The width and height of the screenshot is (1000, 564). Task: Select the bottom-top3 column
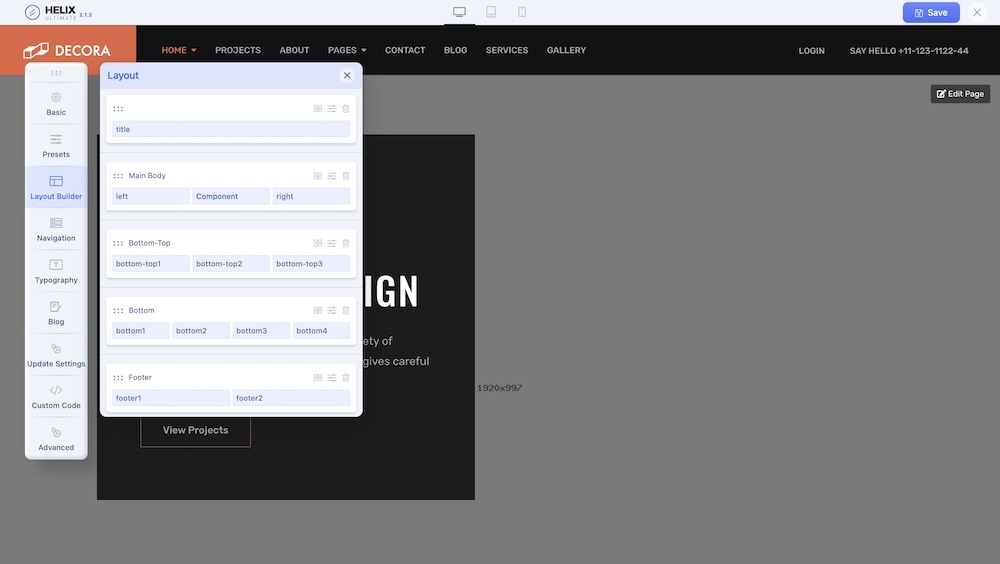[x=311, y=263]
